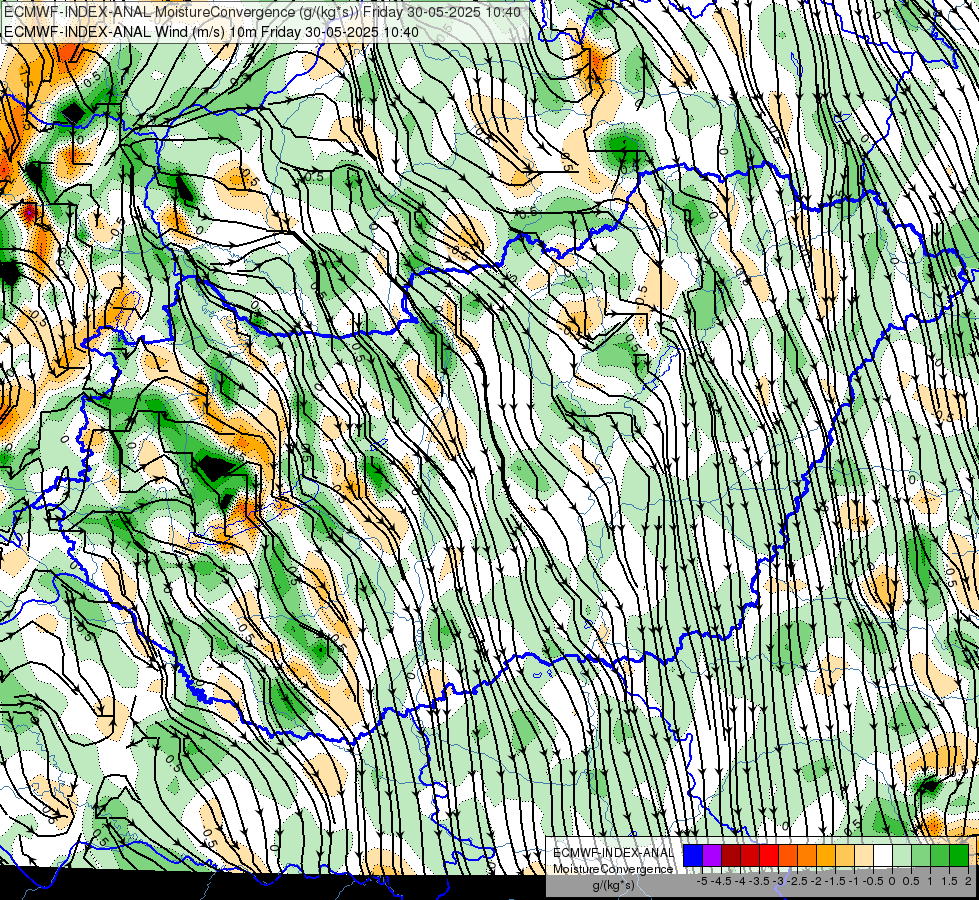Image resolution: width=979 pixels, height=900 pixels.
Task: Click the darkest red legend swatch
Action: point(731,855)
